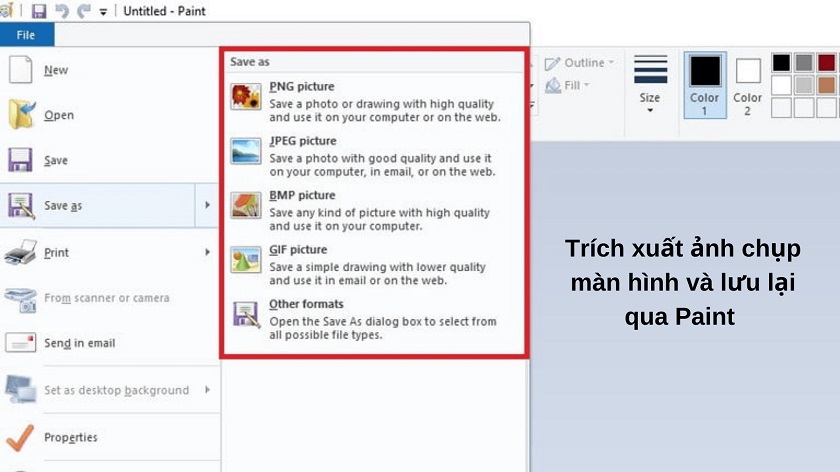The height and width of the screenshot is (472, 840).
Task: Save as JPEG picture
Action: [x=373, y=156]
